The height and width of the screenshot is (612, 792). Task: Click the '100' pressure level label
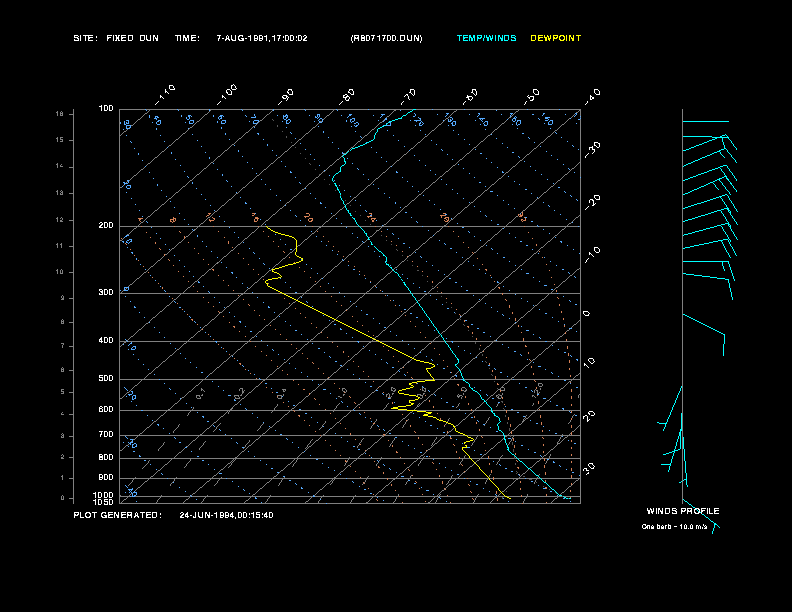106,109
